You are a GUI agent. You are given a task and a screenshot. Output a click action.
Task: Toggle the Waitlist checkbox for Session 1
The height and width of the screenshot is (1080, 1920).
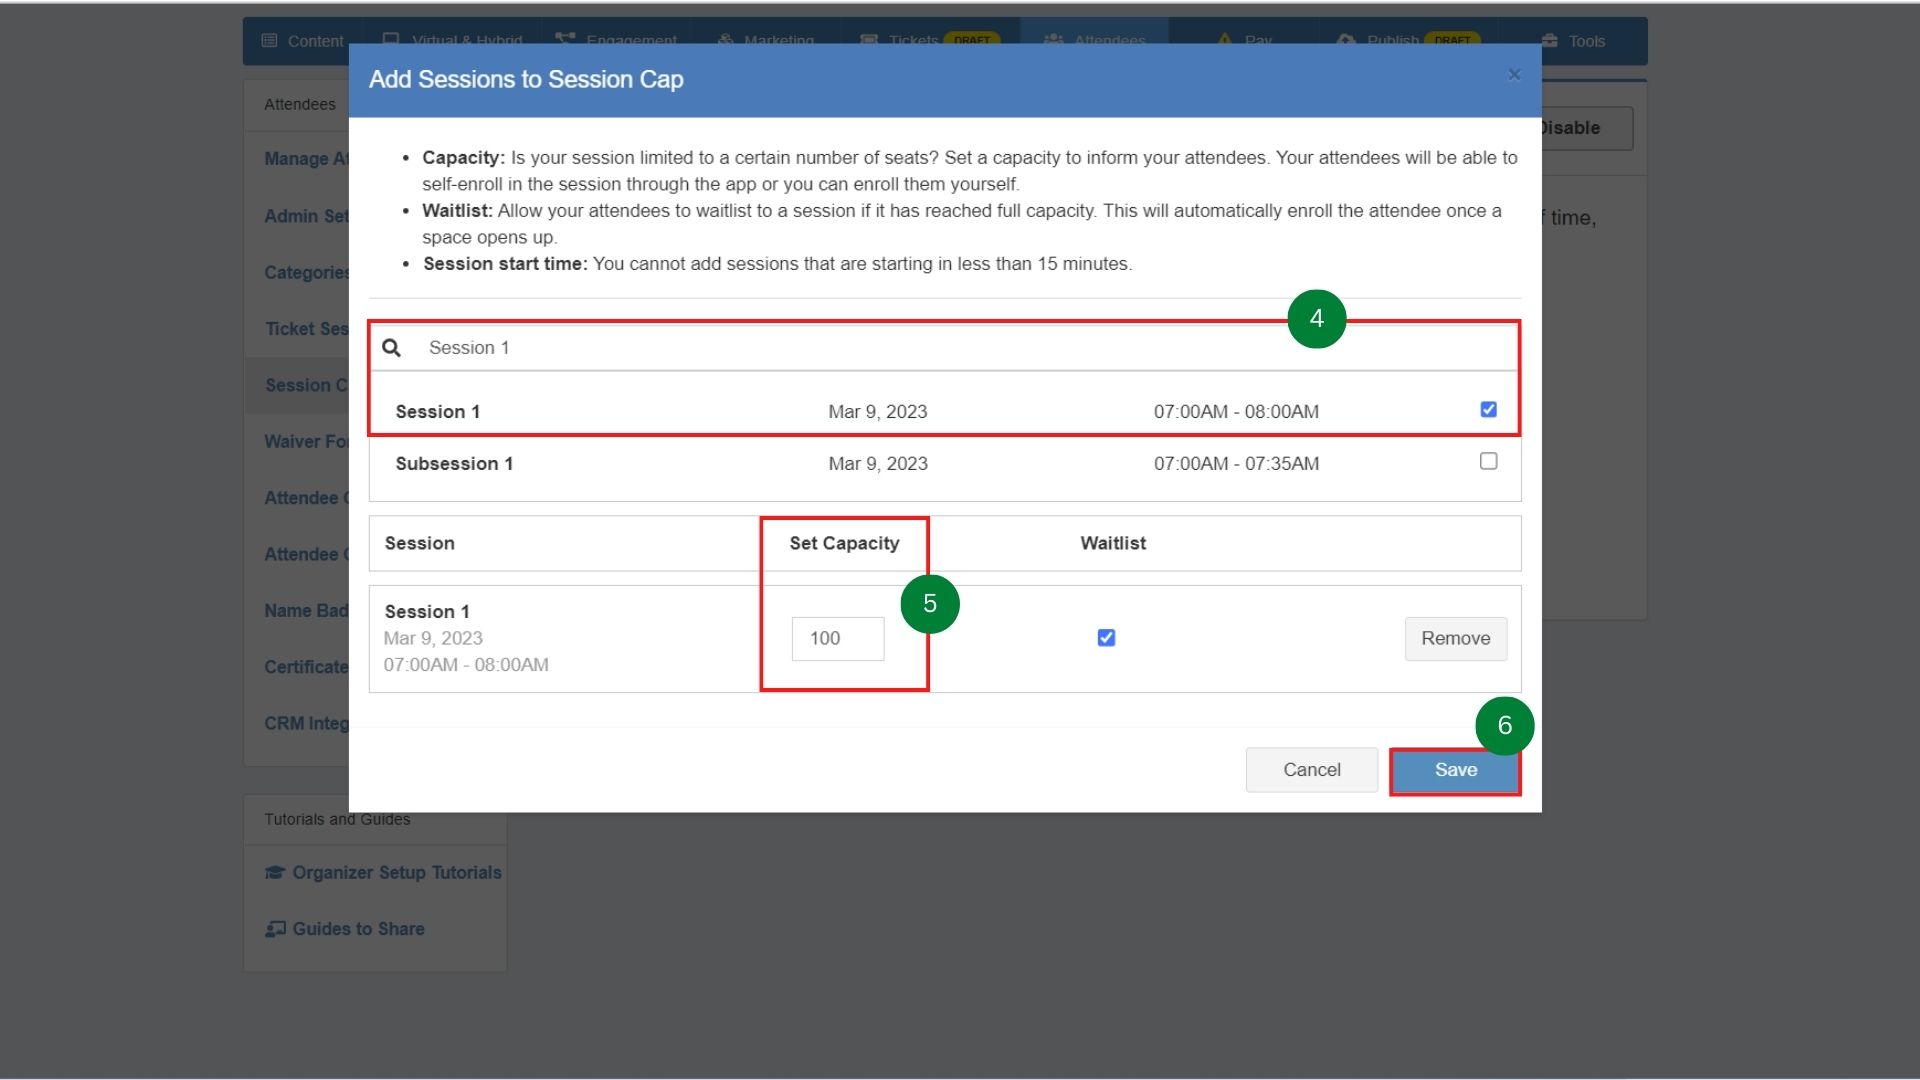pyautogui.click(x=1106, y=638)
